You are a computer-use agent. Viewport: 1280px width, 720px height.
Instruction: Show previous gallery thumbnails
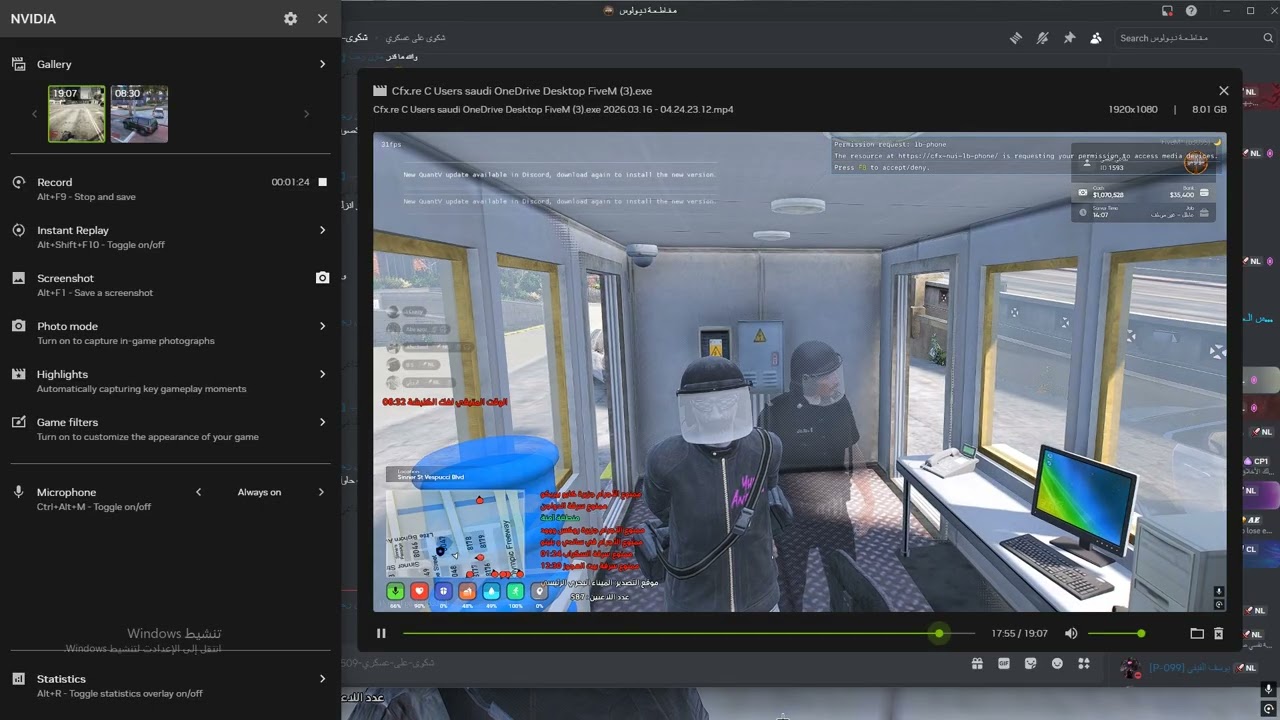pyautogui.click(x=34, y=114)
